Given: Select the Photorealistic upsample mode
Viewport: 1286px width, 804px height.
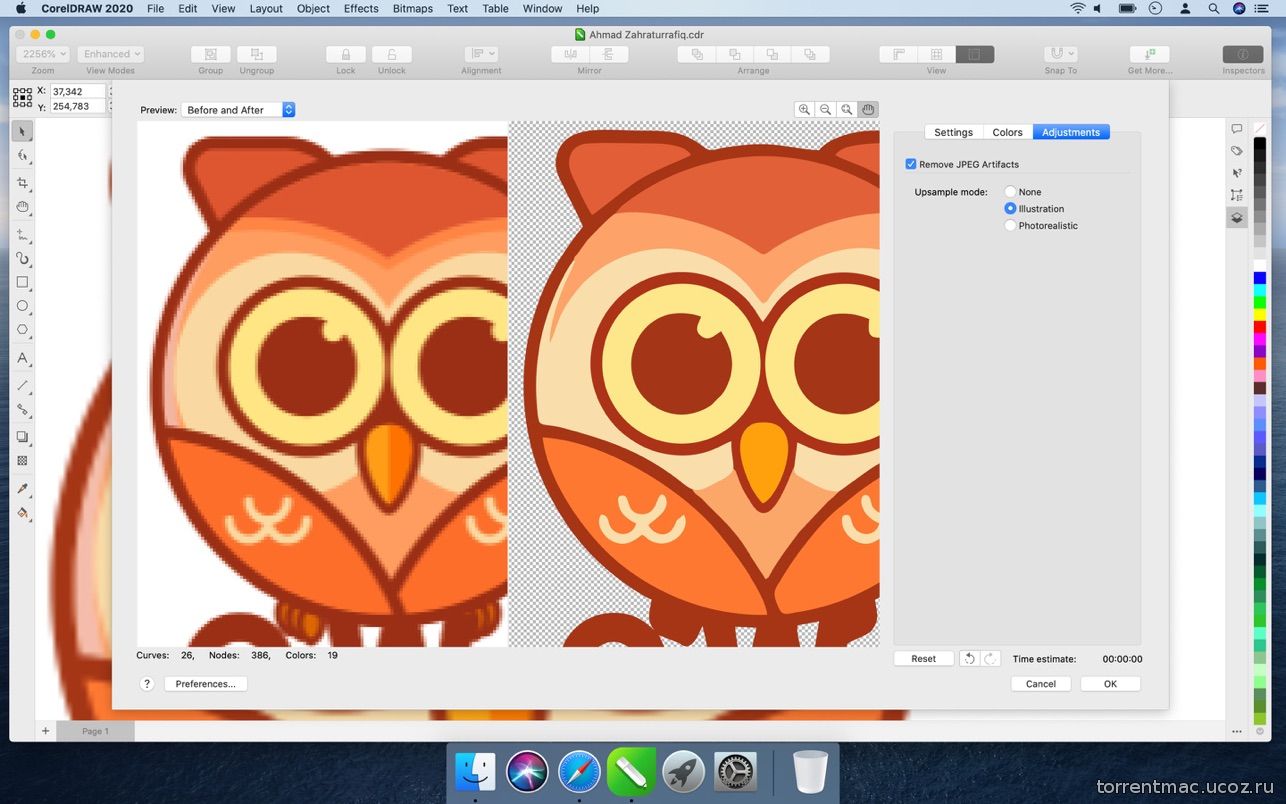Looking at the screenshot, I should coord(1010,226).
